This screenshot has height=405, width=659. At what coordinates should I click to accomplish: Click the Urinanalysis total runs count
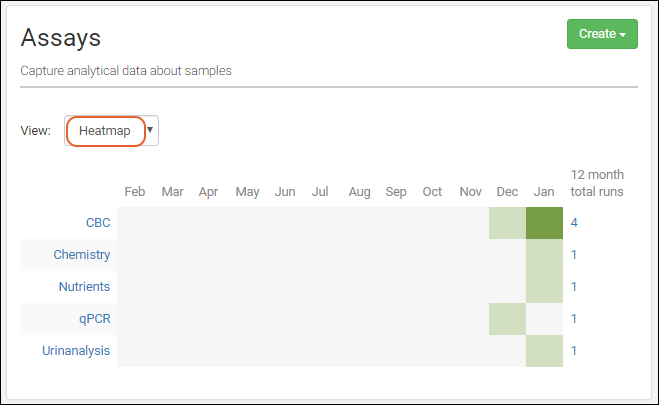pyautogui.click(x=574, y=351)
